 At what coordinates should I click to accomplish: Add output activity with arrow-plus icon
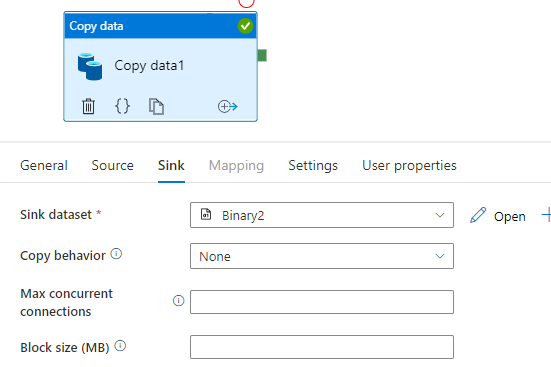coord(228,106)
